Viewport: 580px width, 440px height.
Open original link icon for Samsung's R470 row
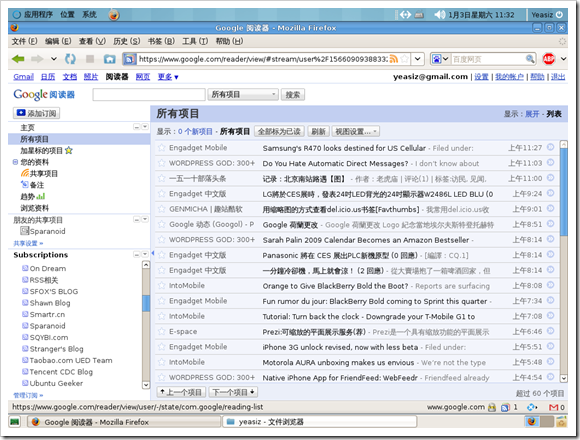pos(550,147)
